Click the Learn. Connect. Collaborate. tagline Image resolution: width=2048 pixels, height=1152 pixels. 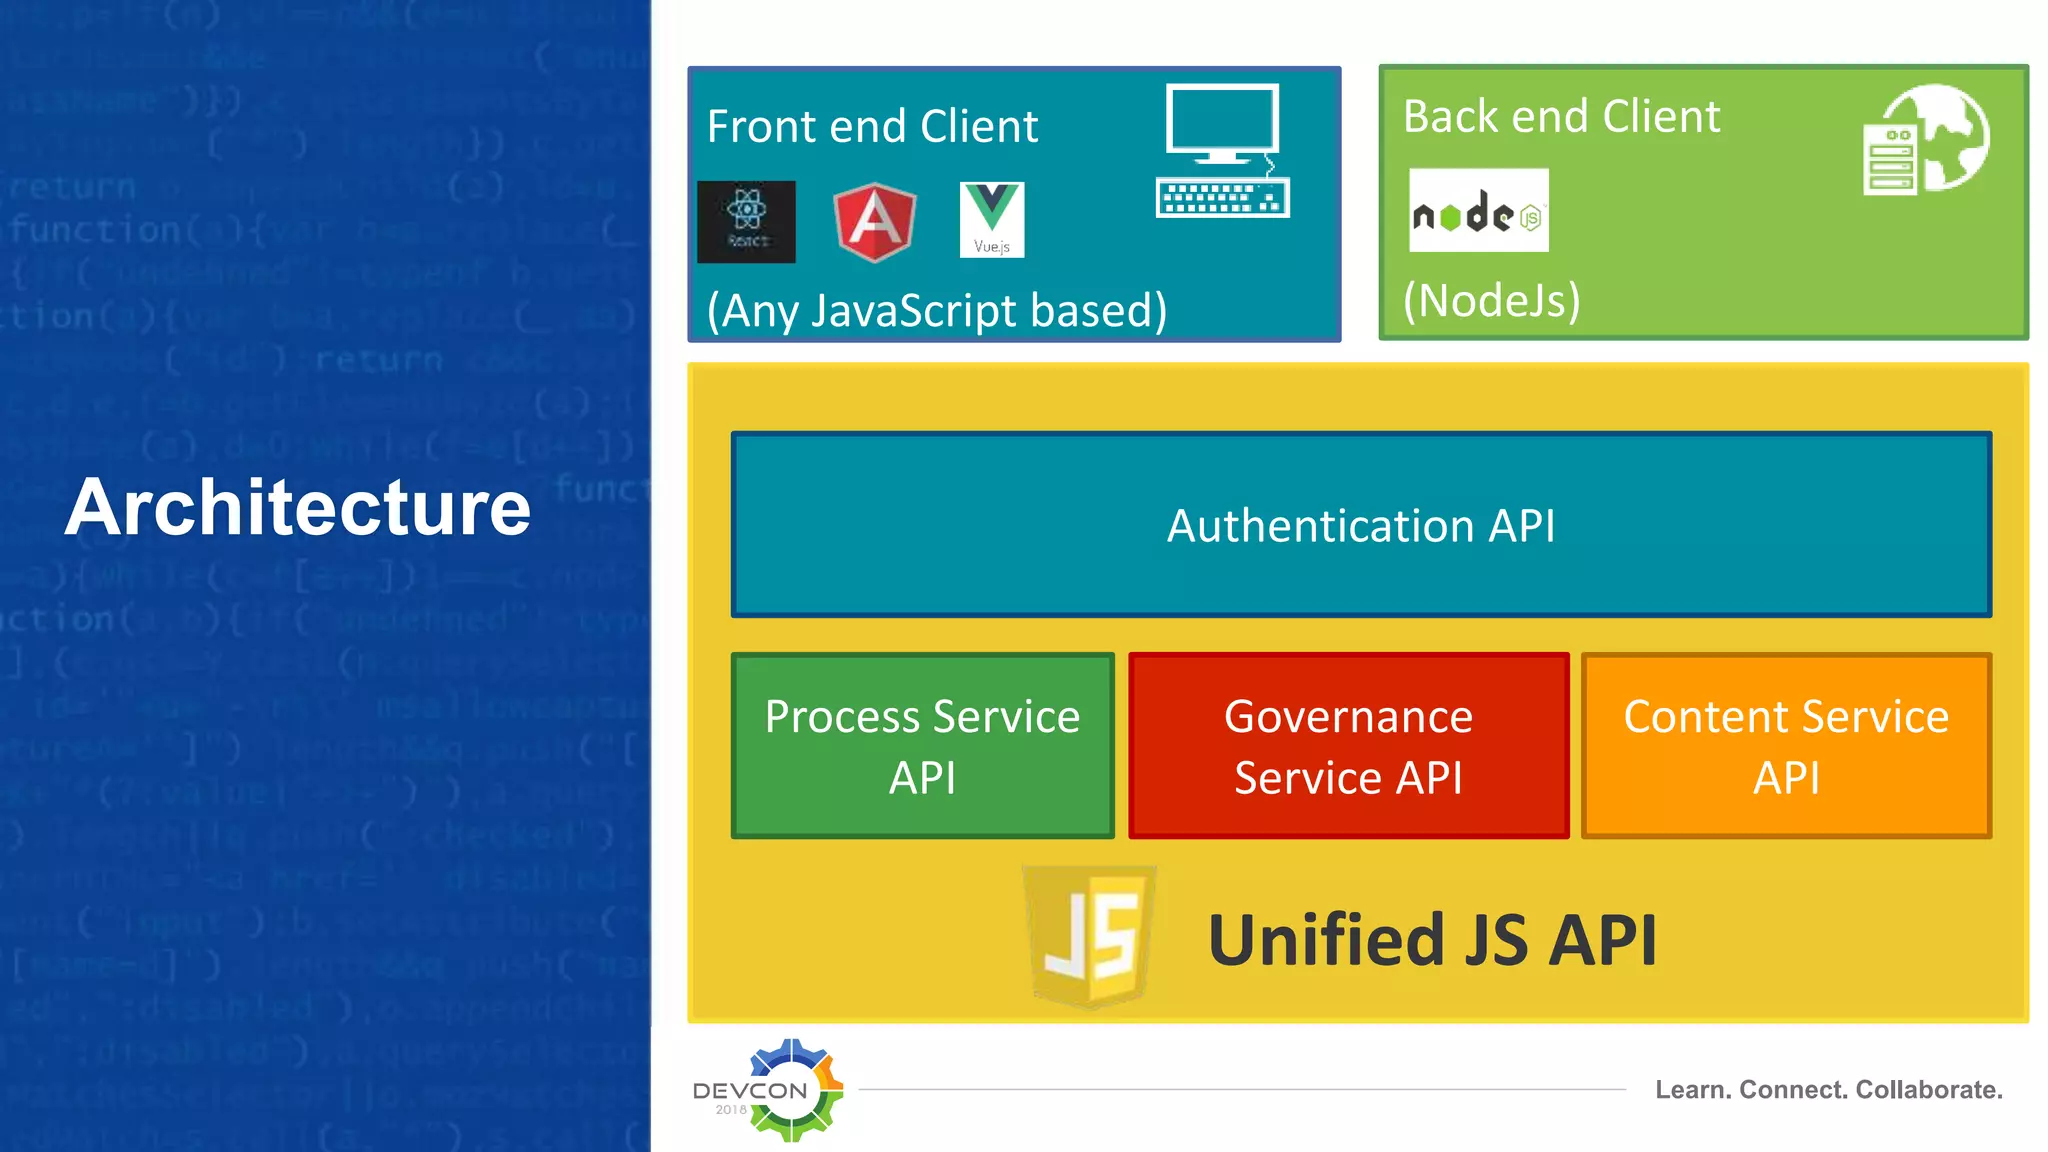coord(1829,1090)
